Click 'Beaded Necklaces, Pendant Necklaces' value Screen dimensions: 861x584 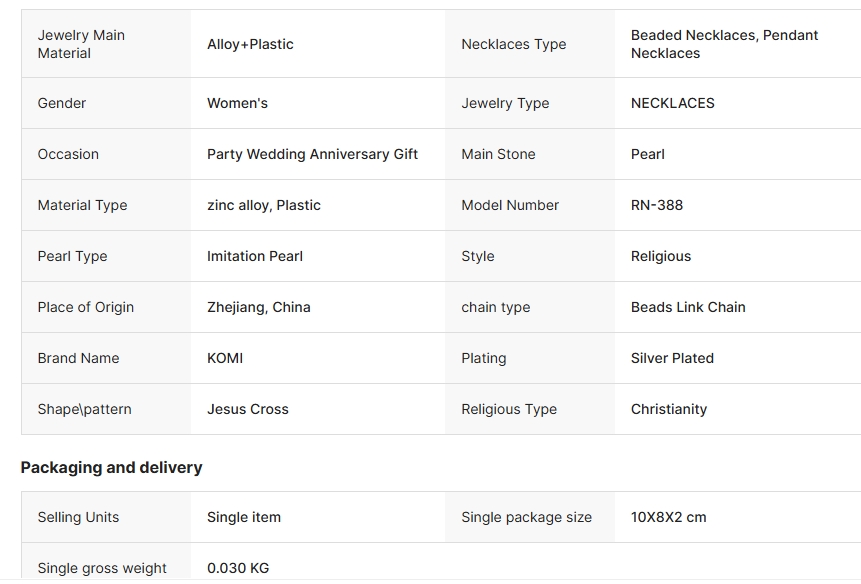coord(724,44)
